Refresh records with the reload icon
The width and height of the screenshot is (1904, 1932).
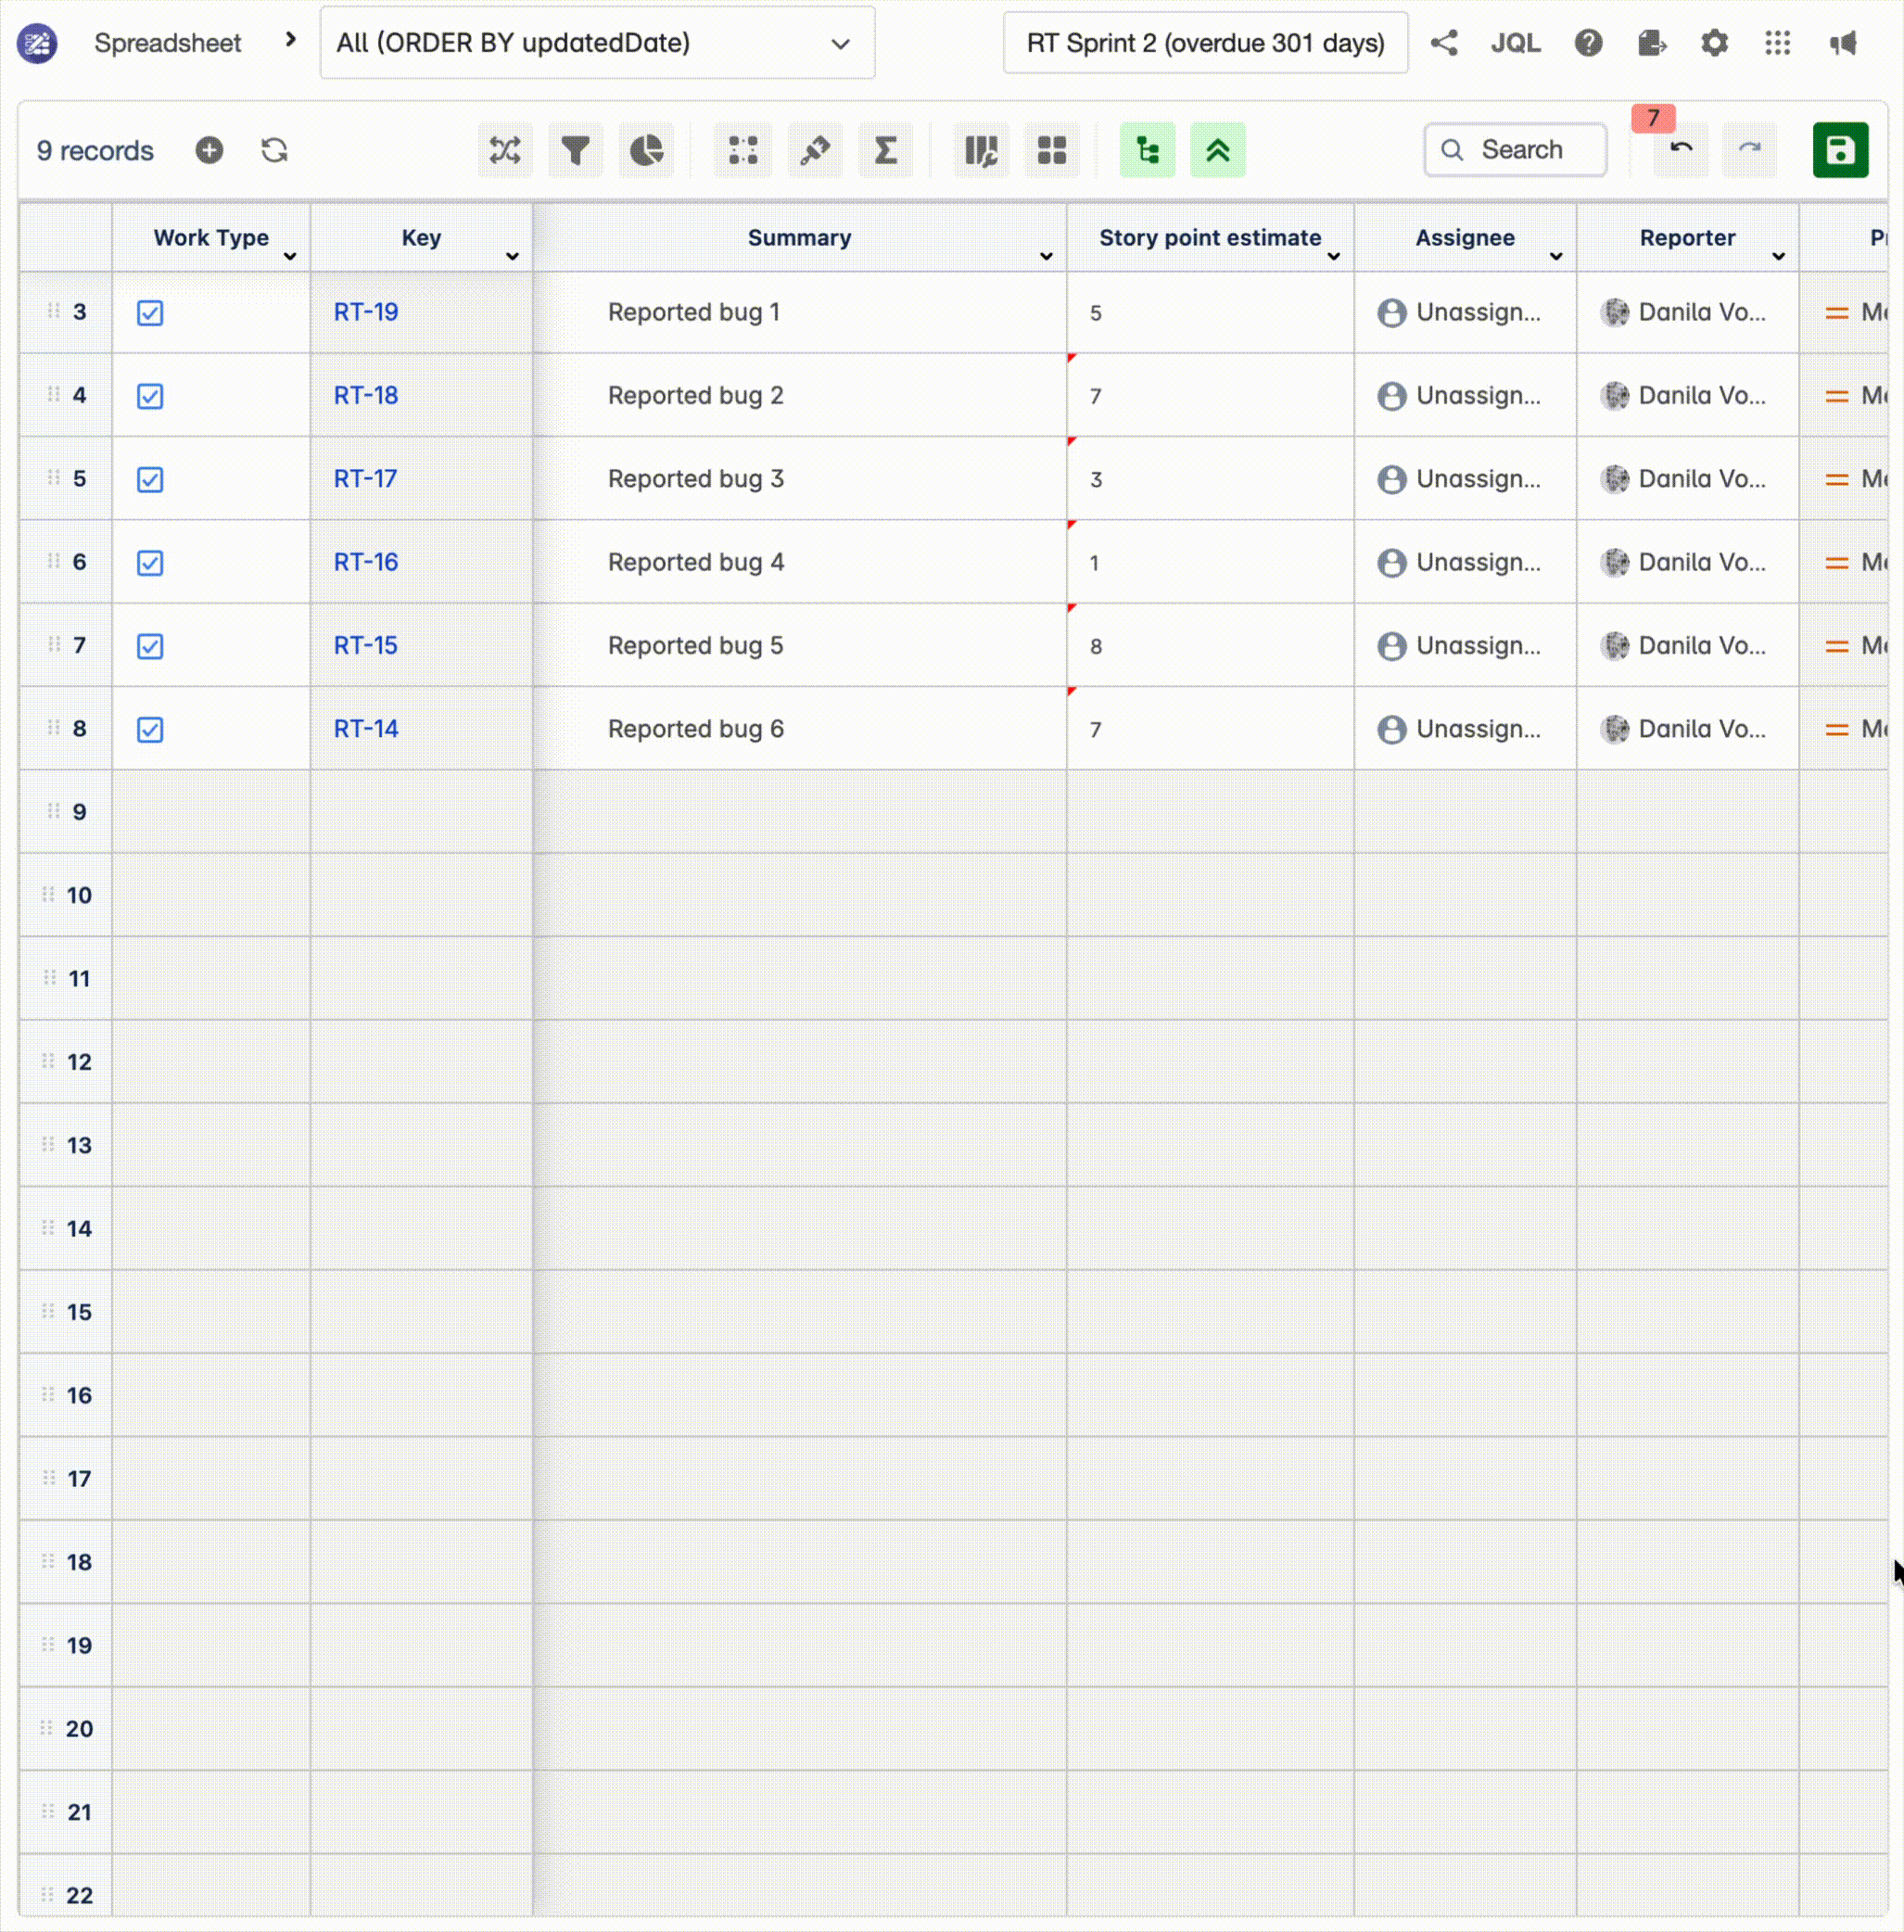click(274, 150)
